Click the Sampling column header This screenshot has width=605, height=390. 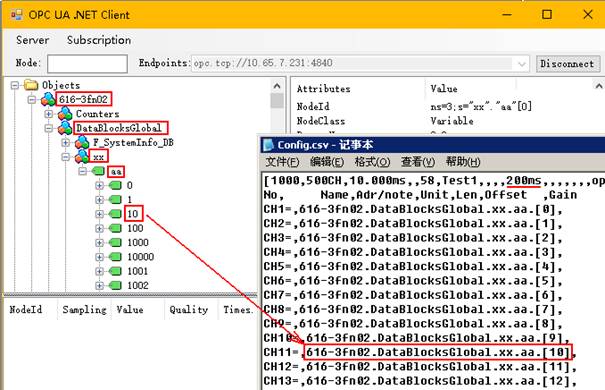tap(84, 309)
